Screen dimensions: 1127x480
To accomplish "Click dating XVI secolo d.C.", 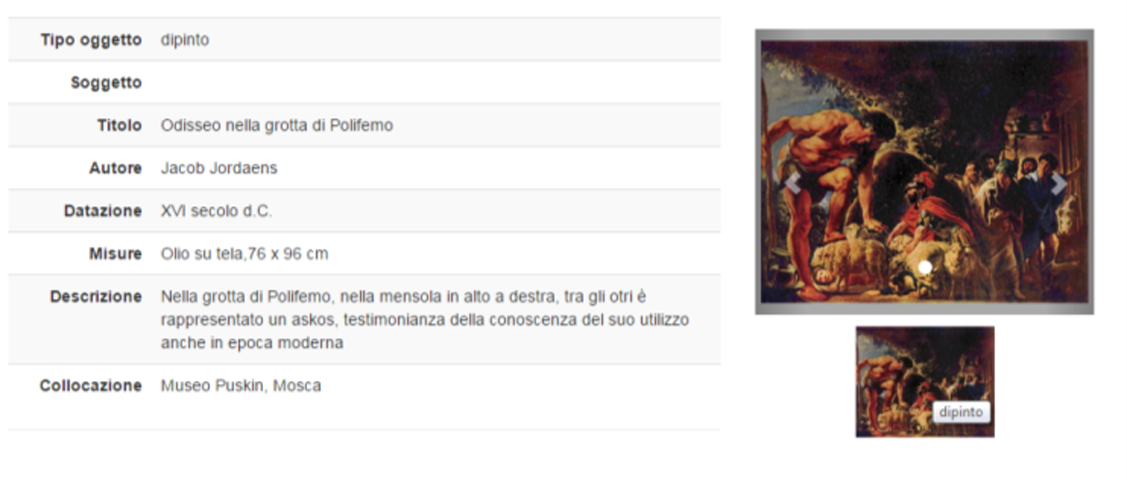I will (x=216, y=211).
